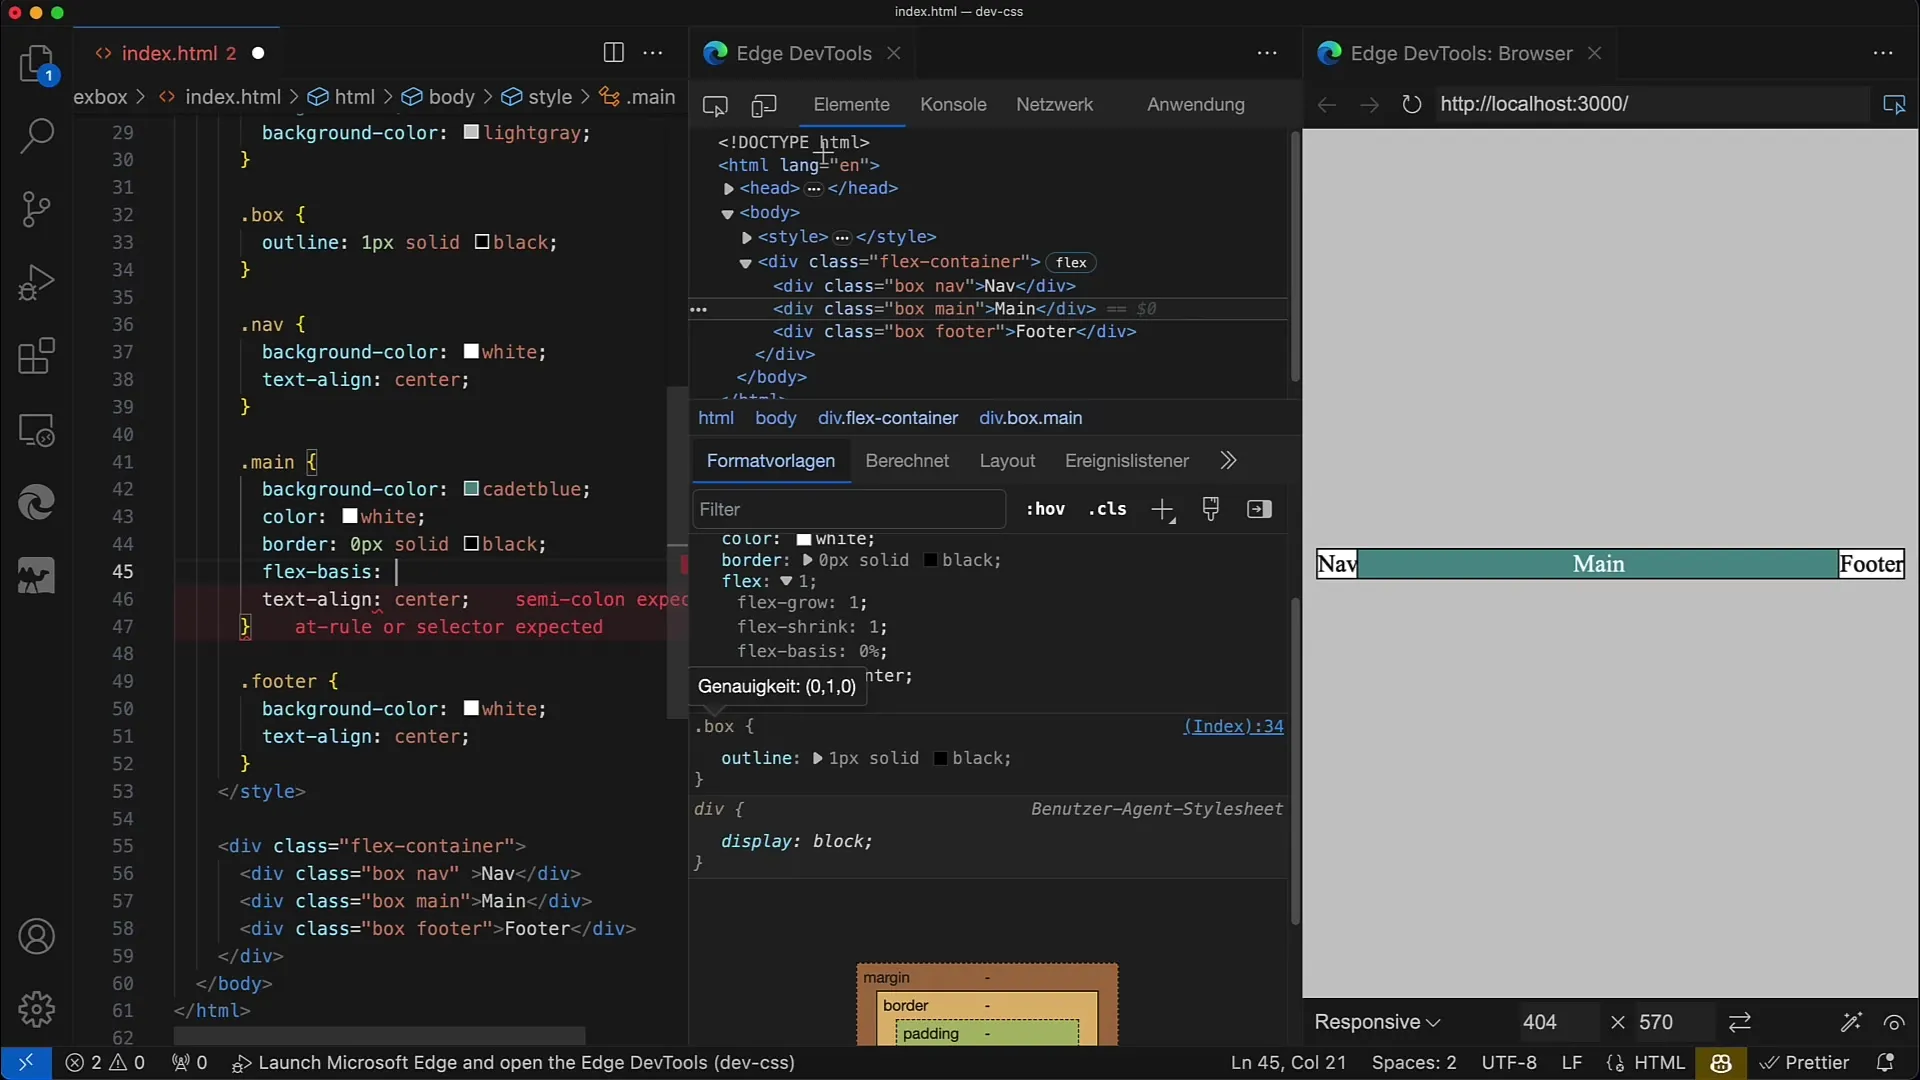Switch to the Elemente tab
1920x1080 pixels.
click(x=851, y=105)
